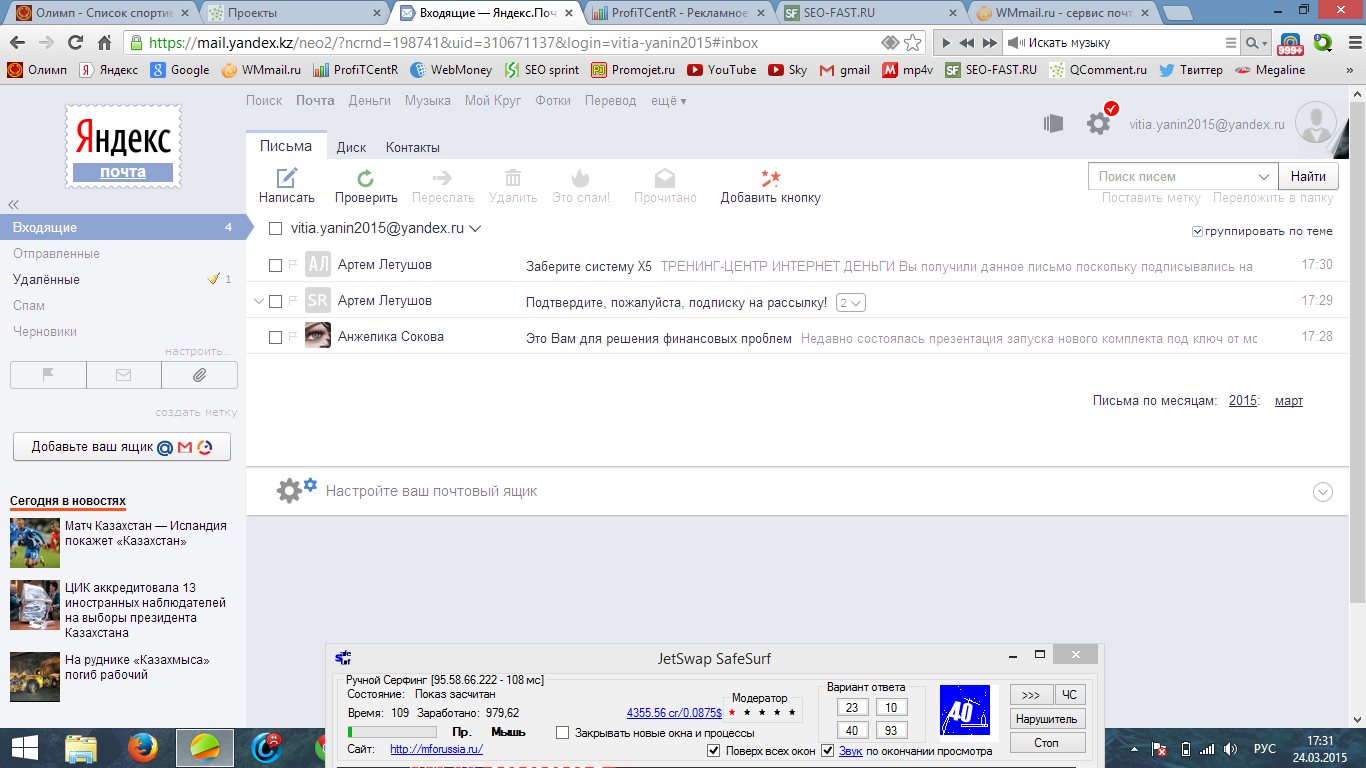1366x768 pixels.
Task: Open the ещё services dropdown
Action: click(669, 100)
